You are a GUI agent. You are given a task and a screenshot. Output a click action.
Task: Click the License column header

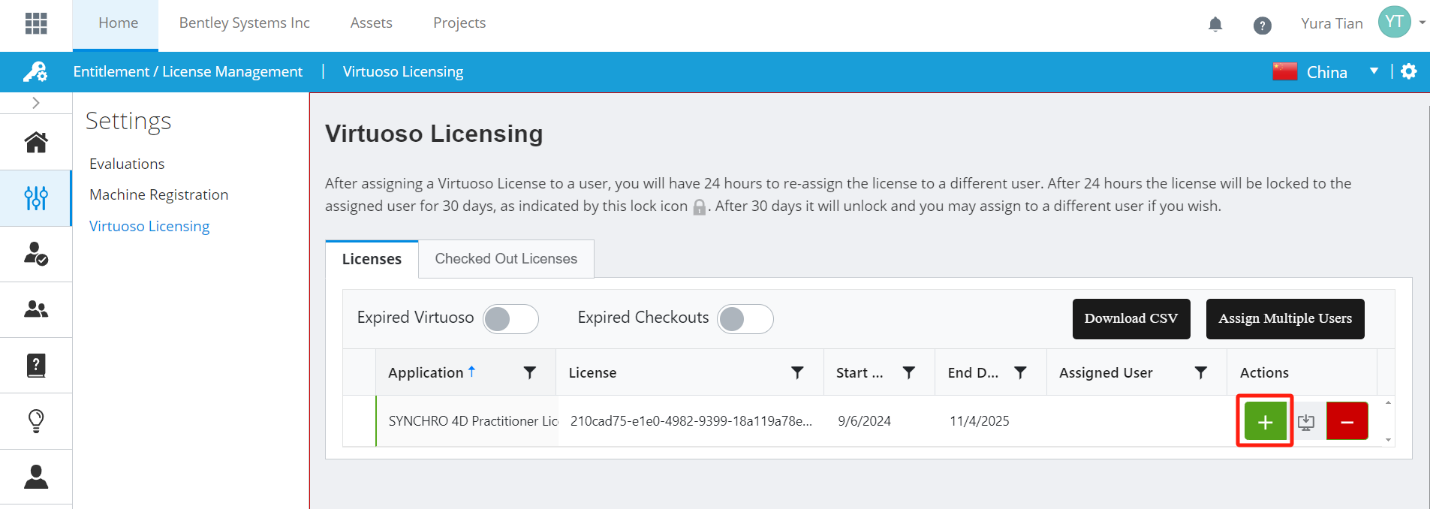coord(593,373)
